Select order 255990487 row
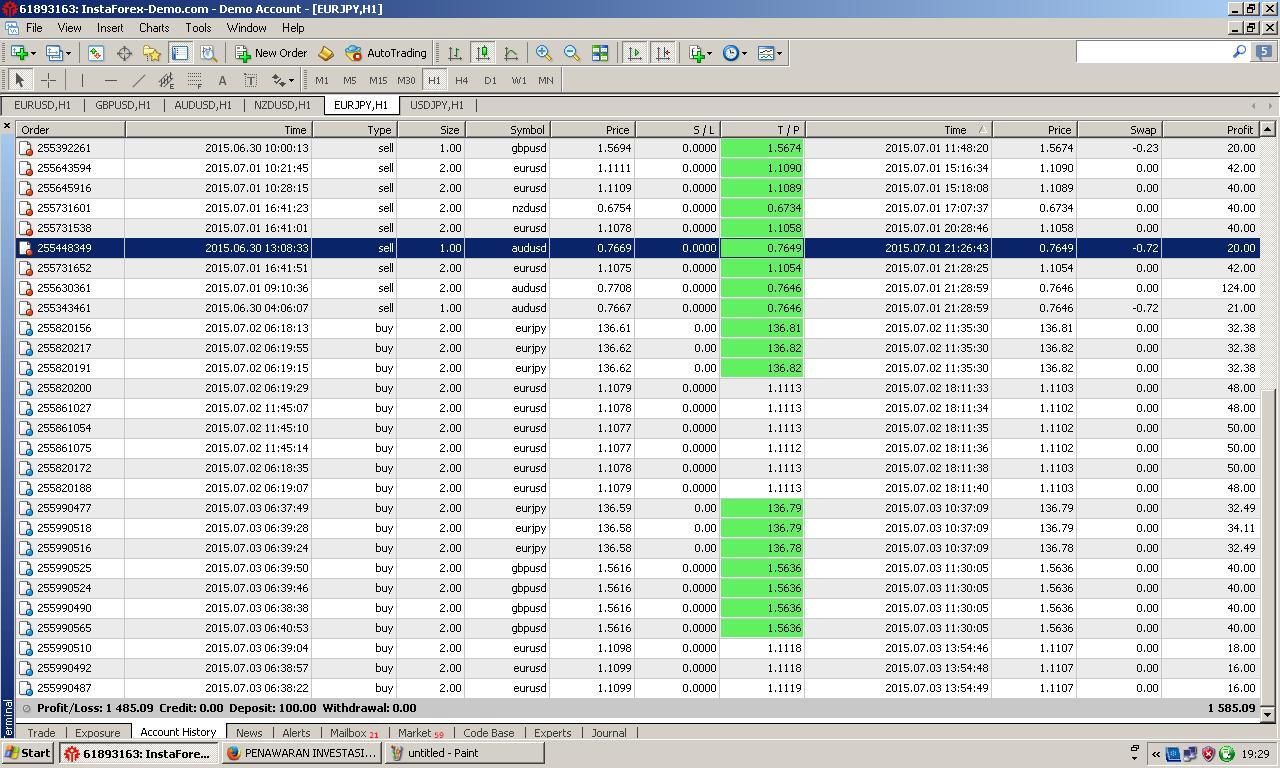 click(638, 688)
